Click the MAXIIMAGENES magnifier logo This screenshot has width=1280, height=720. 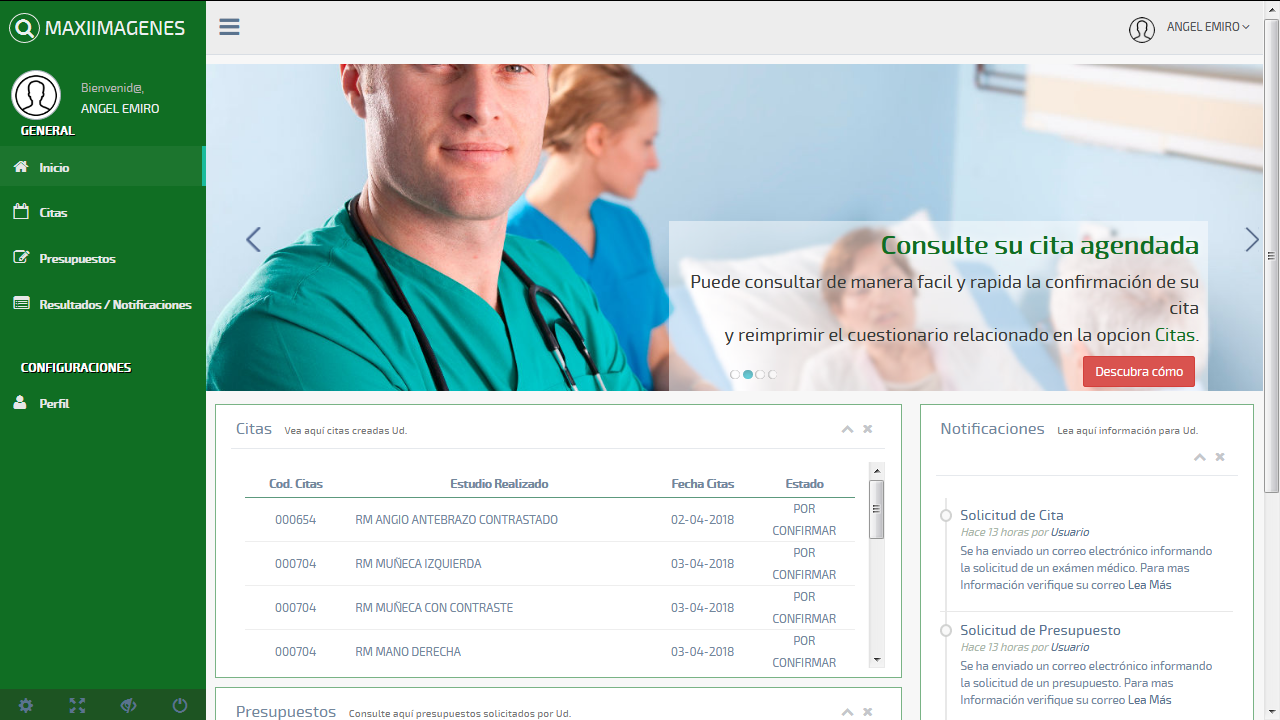coord(24,28)
